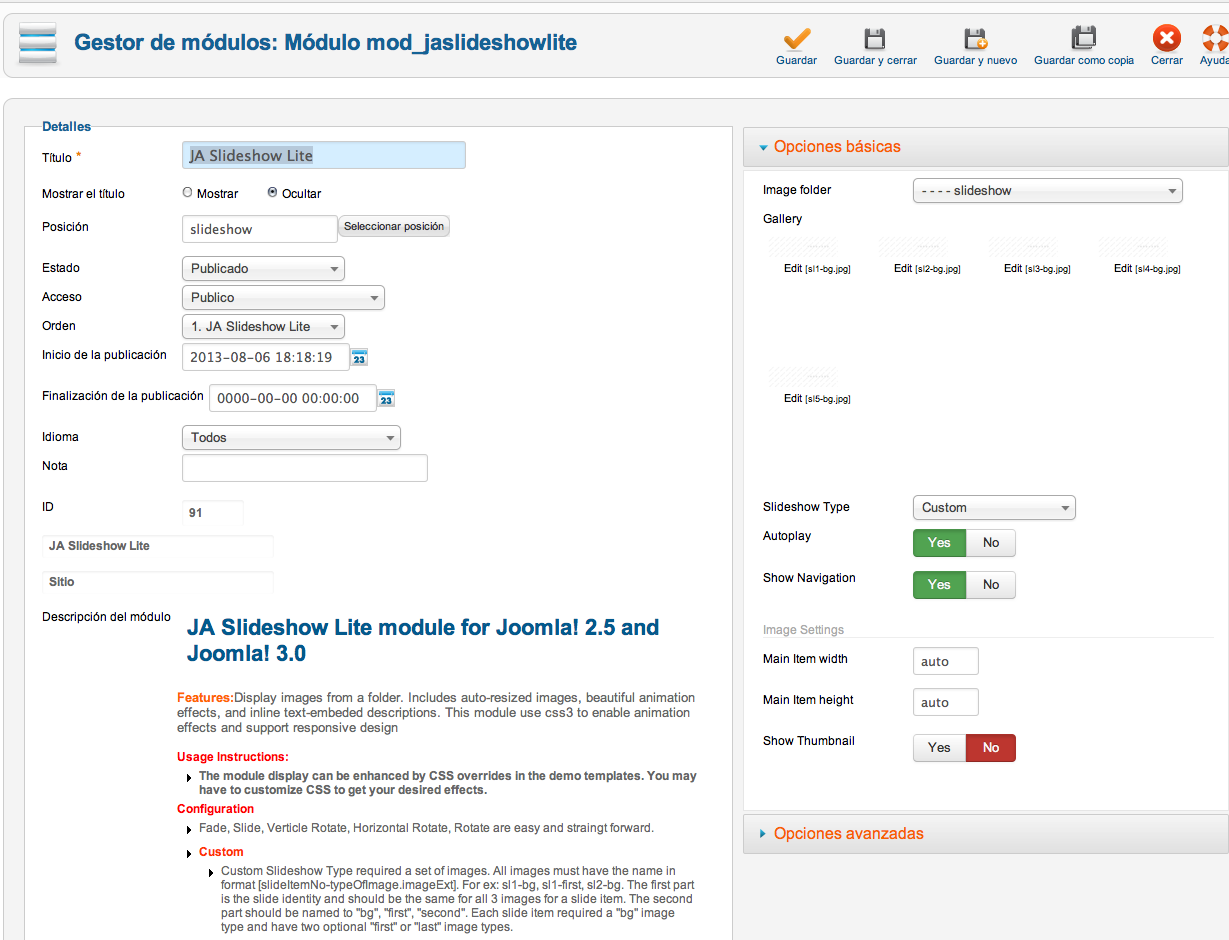The width and height of the screenshot is (1229, 940).
Task: Open the Orden dropdown
Action: 263,326
